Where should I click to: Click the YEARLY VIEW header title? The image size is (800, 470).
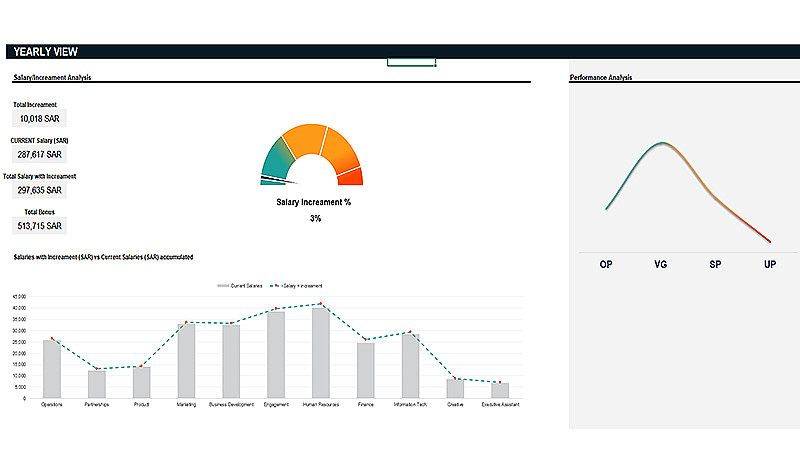(x=45, y=52)
